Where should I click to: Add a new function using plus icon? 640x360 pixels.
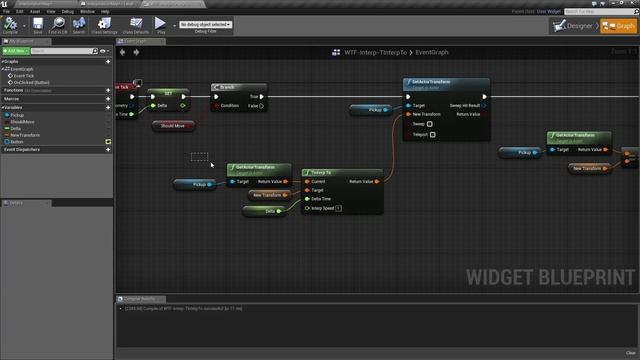pyautogui.click(x=108, y=90)
